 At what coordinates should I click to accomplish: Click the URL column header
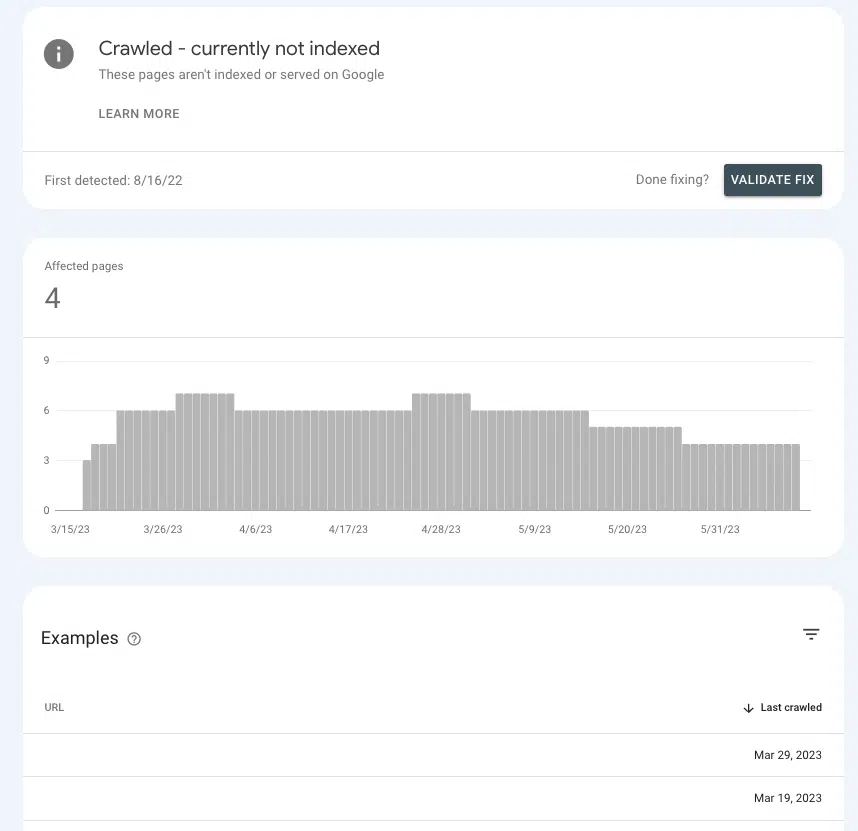(x=54, y=708)
